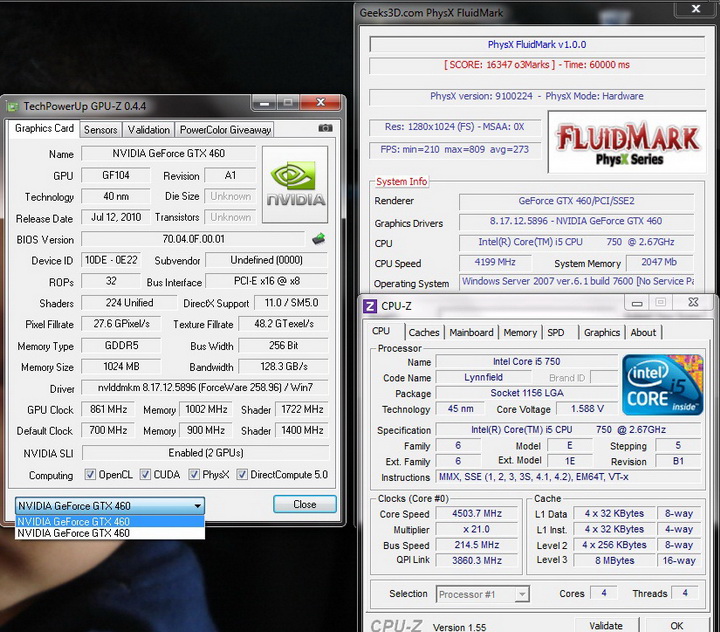Open the Validation tab in GPU-Z
Viewport: 720px width, 632px height.
(149, 130)
